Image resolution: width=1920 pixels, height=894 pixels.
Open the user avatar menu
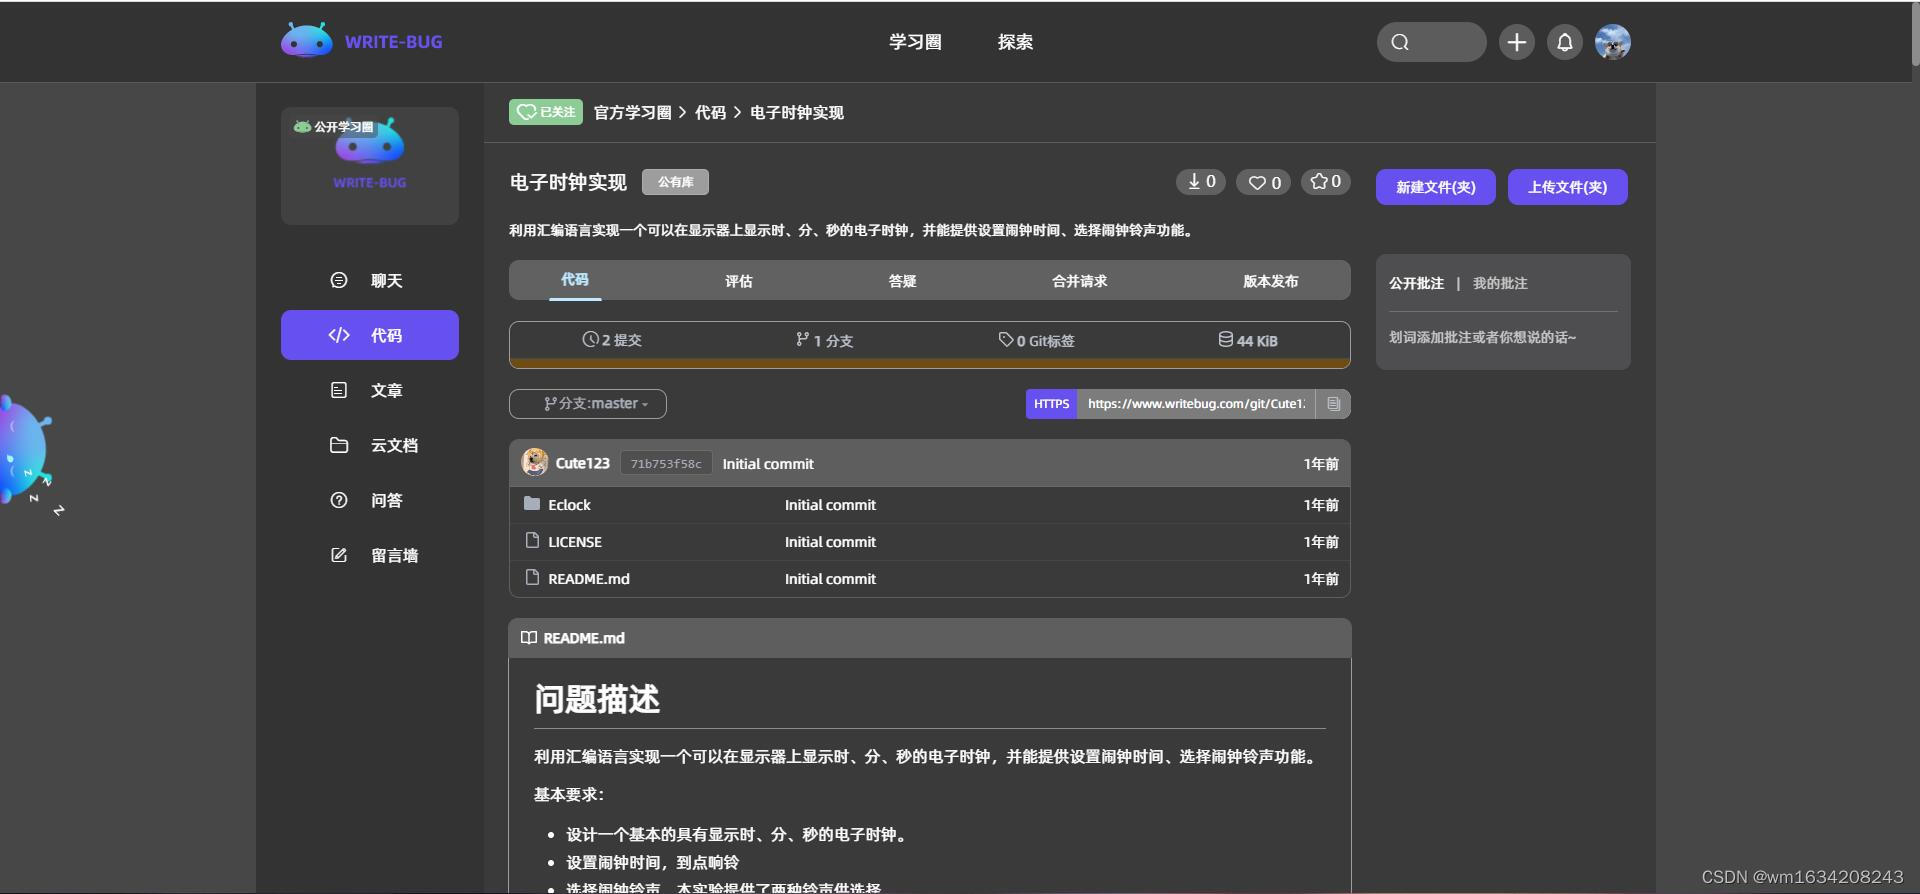coord(1612,42)
